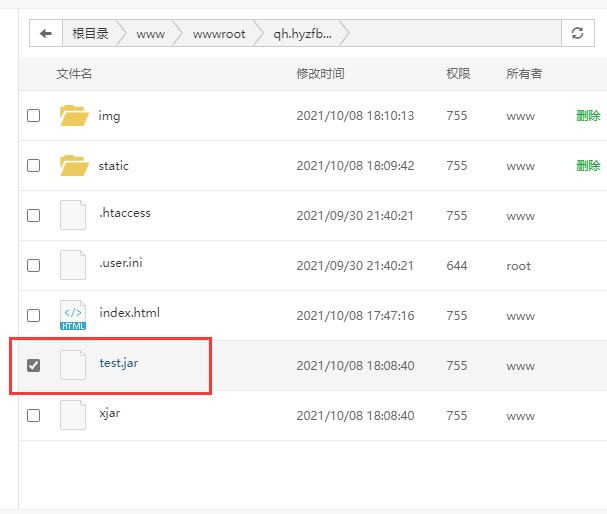Click the 权限 column header
Screen dimensions: 607x514
click(458, 74)
